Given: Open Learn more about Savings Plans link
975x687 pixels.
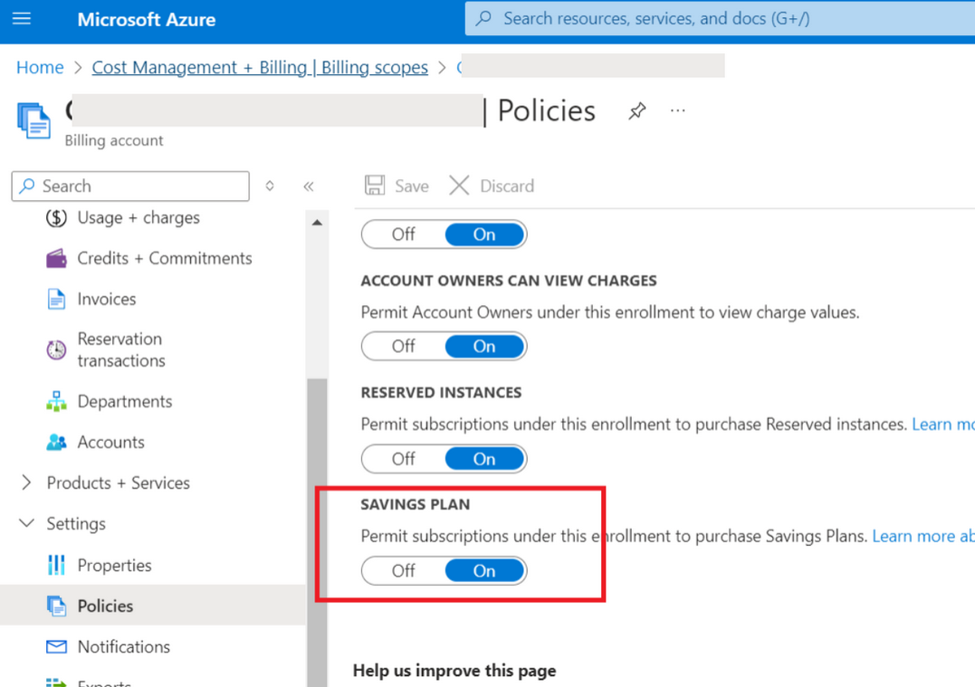Looking at the screenshot, I should [923, 536].
